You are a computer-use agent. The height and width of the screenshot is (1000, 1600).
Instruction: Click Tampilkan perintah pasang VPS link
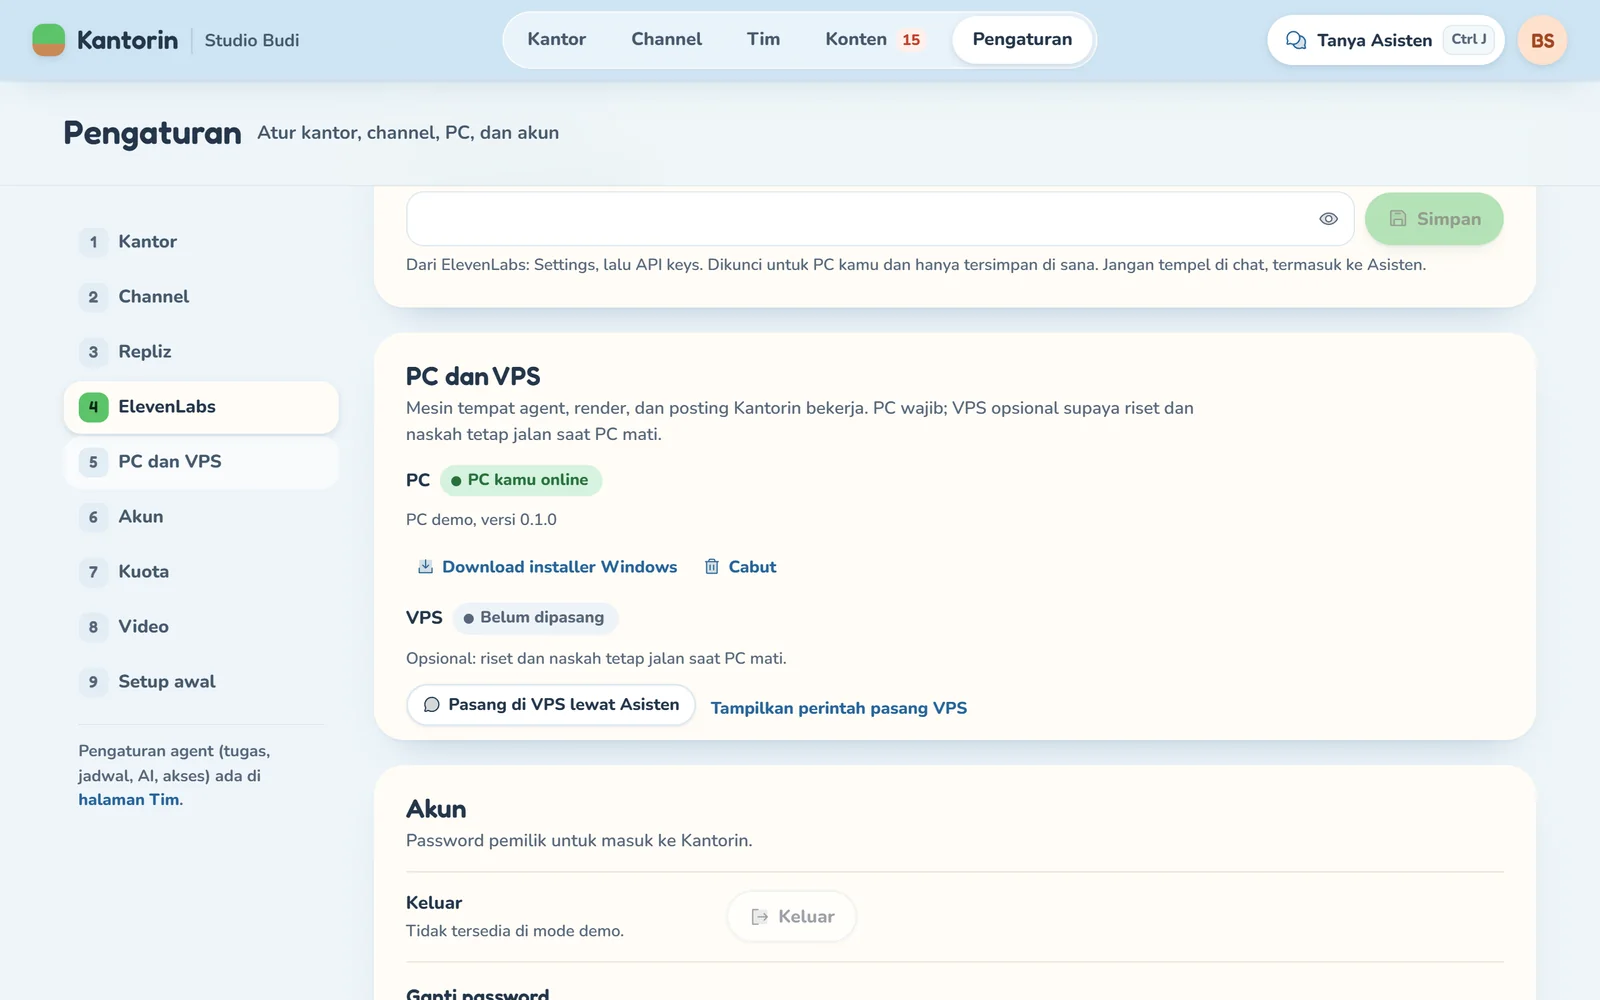point(839,708)
